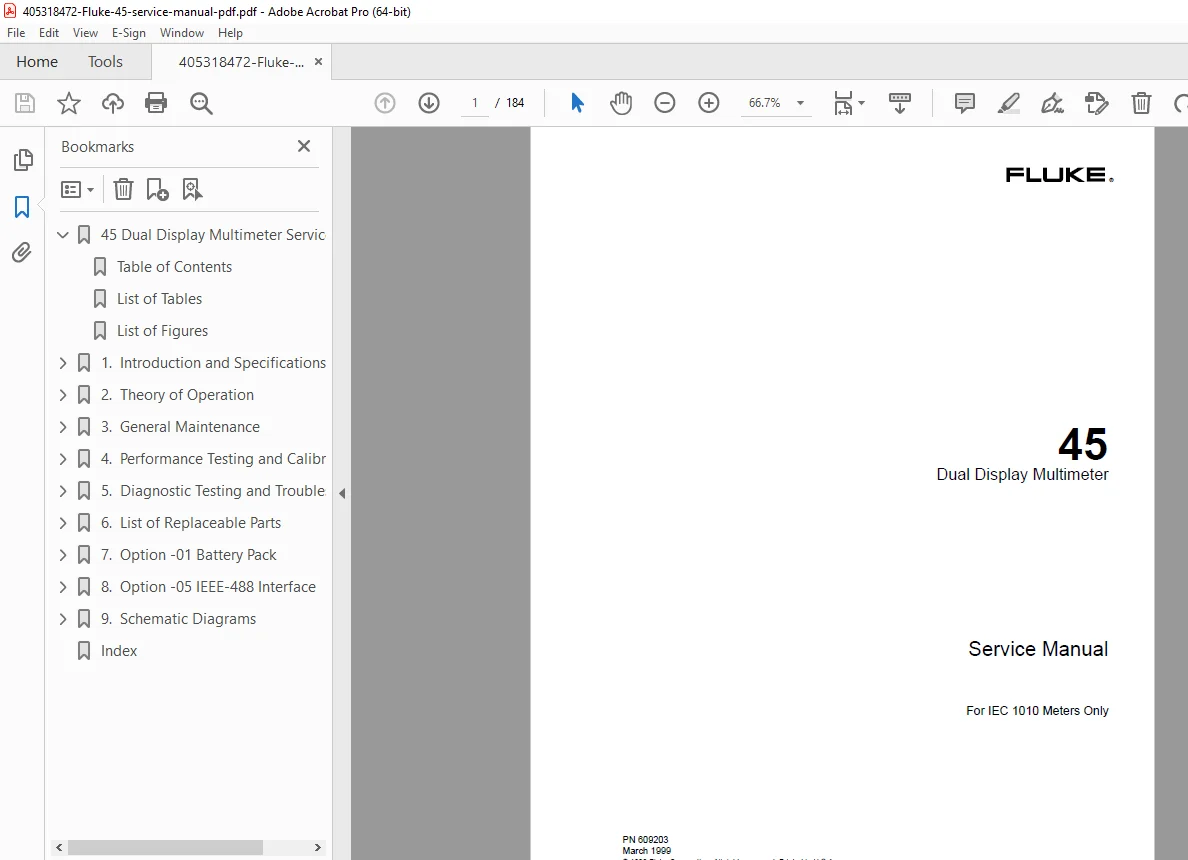Click the Fit page scrolling icon

[843, 103]
